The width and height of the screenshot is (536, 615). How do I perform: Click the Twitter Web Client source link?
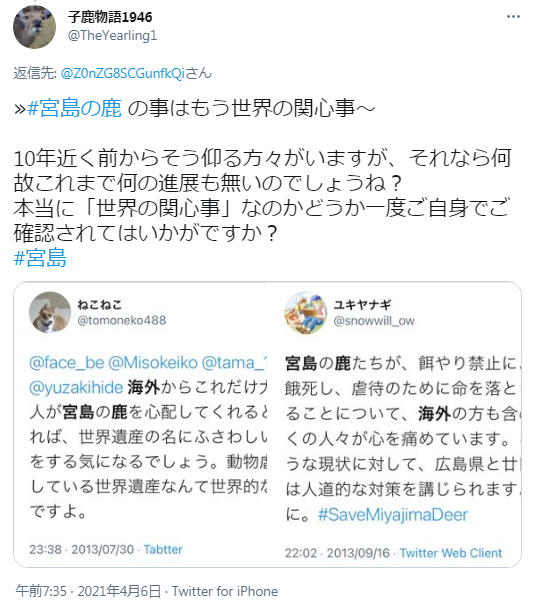(451, 553)
